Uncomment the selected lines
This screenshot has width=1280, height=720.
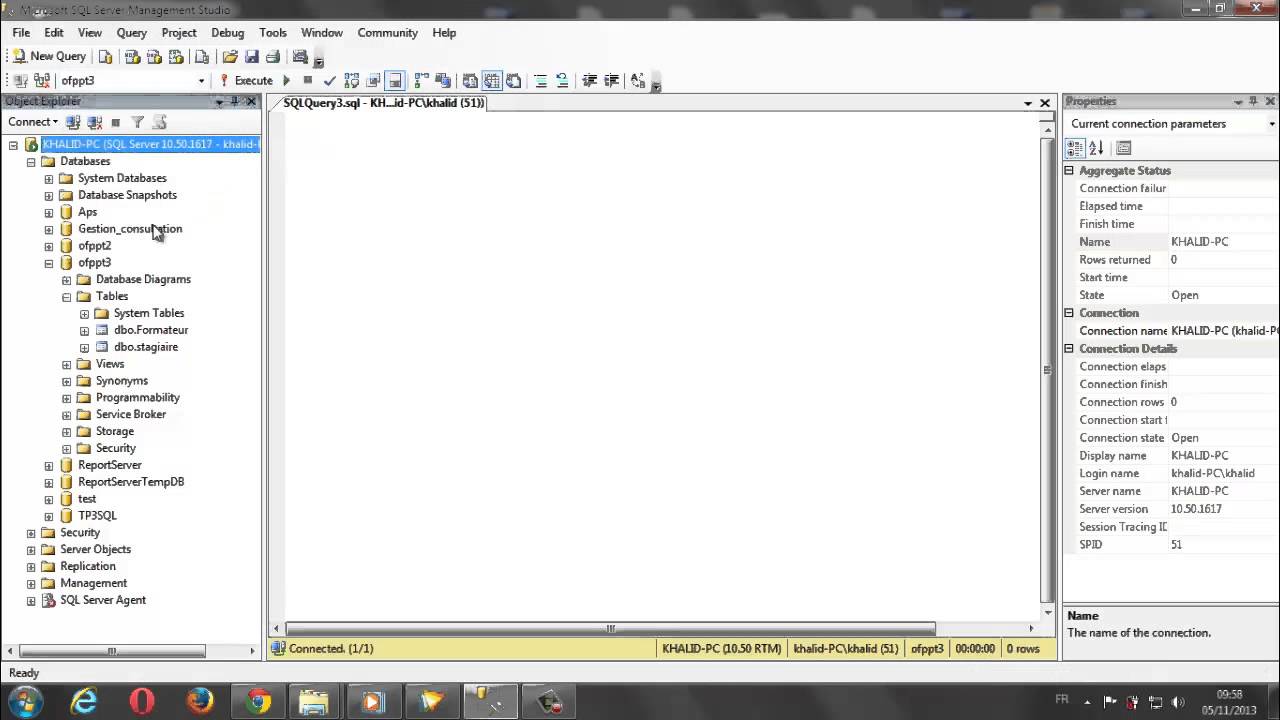(562, 81)
